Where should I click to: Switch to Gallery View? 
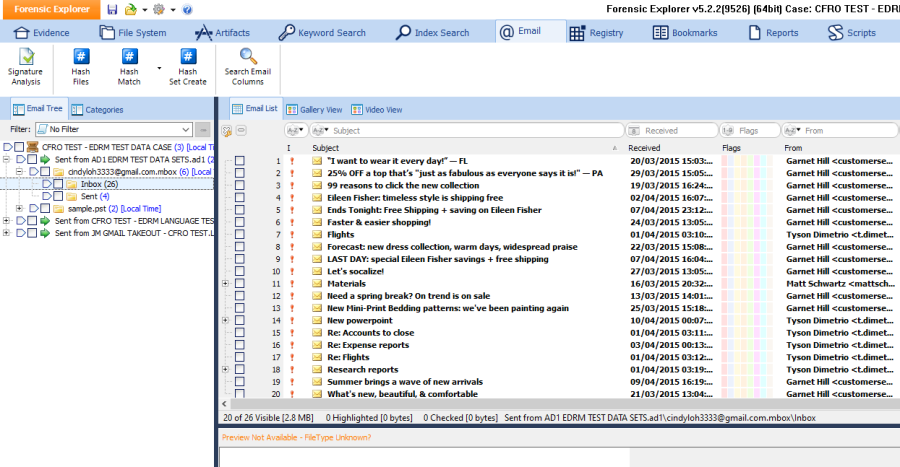(x=314, y=109)
